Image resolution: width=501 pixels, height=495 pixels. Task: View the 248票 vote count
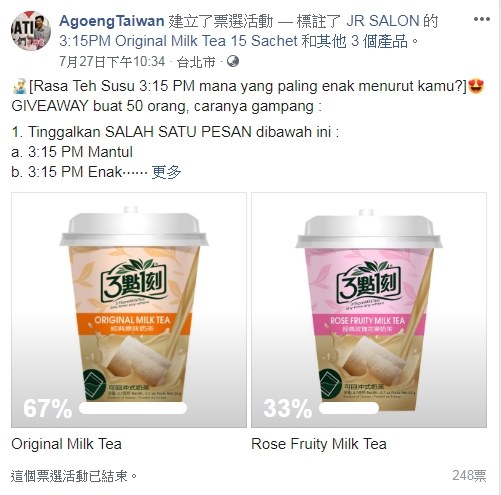click(x=469, y=476)
